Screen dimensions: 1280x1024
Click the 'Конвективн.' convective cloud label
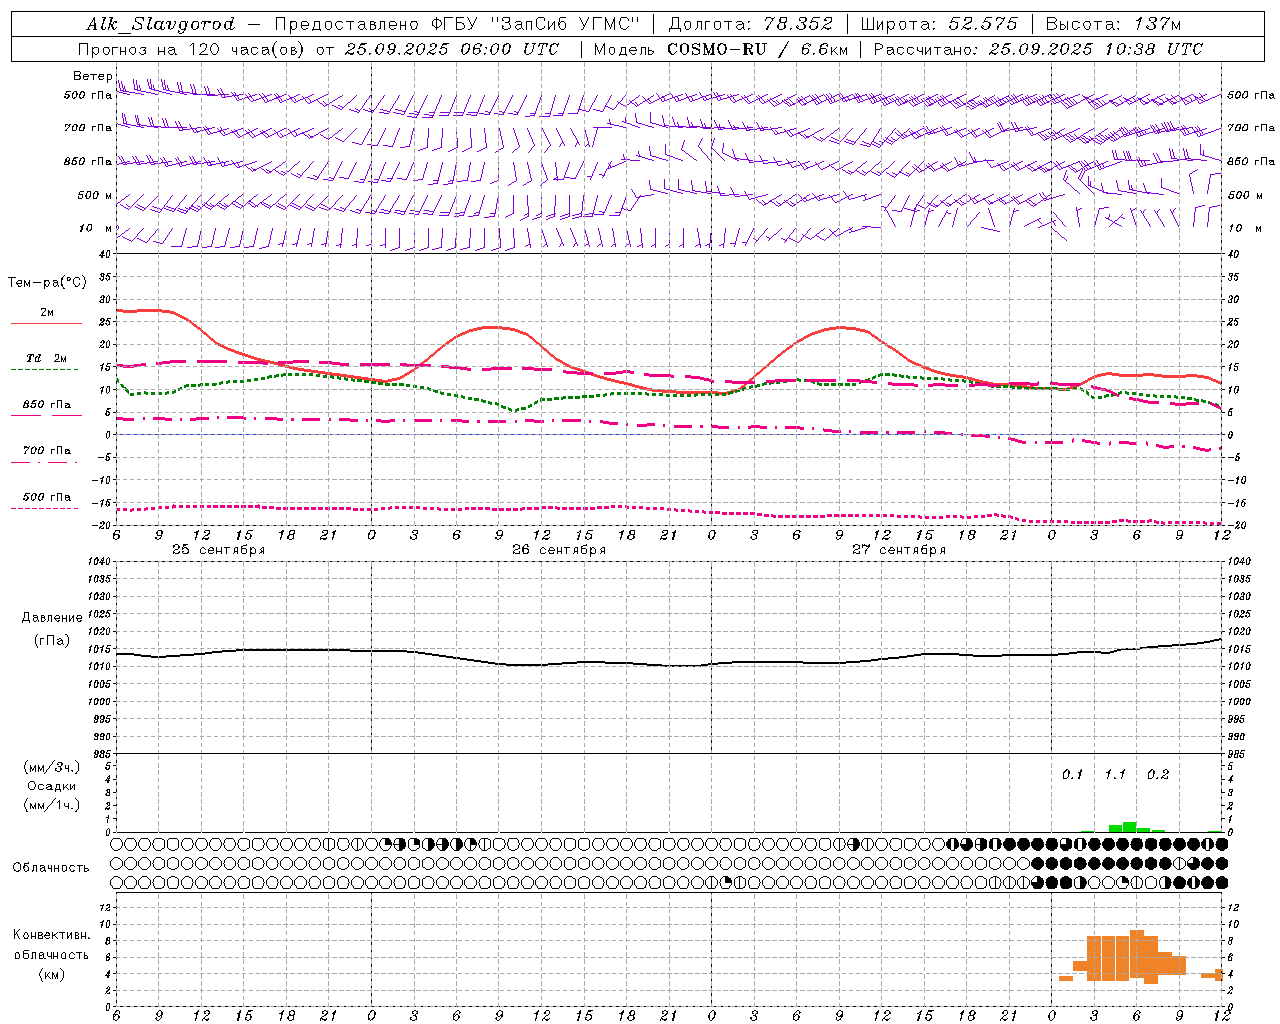coord(51,935)
